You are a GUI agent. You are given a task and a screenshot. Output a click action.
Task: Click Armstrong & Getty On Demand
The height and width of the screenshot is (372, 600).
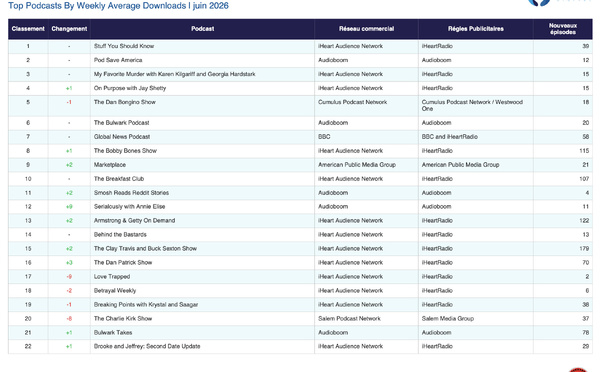point(134,221)
